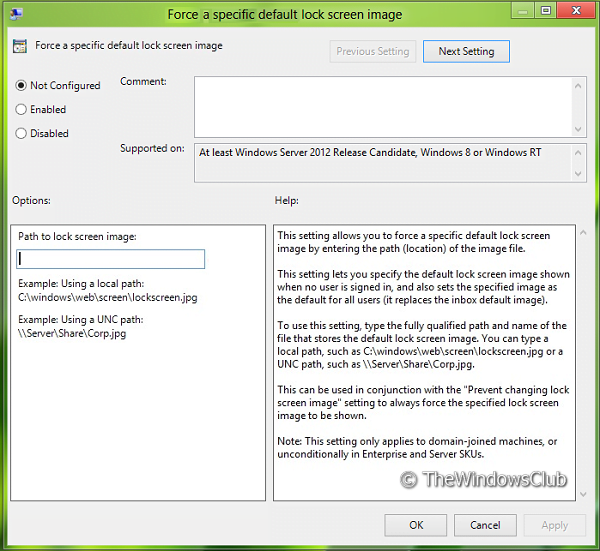Screen dimensions: 600x551
Task: Select the Disabled radio button
Action: point(21,133)
